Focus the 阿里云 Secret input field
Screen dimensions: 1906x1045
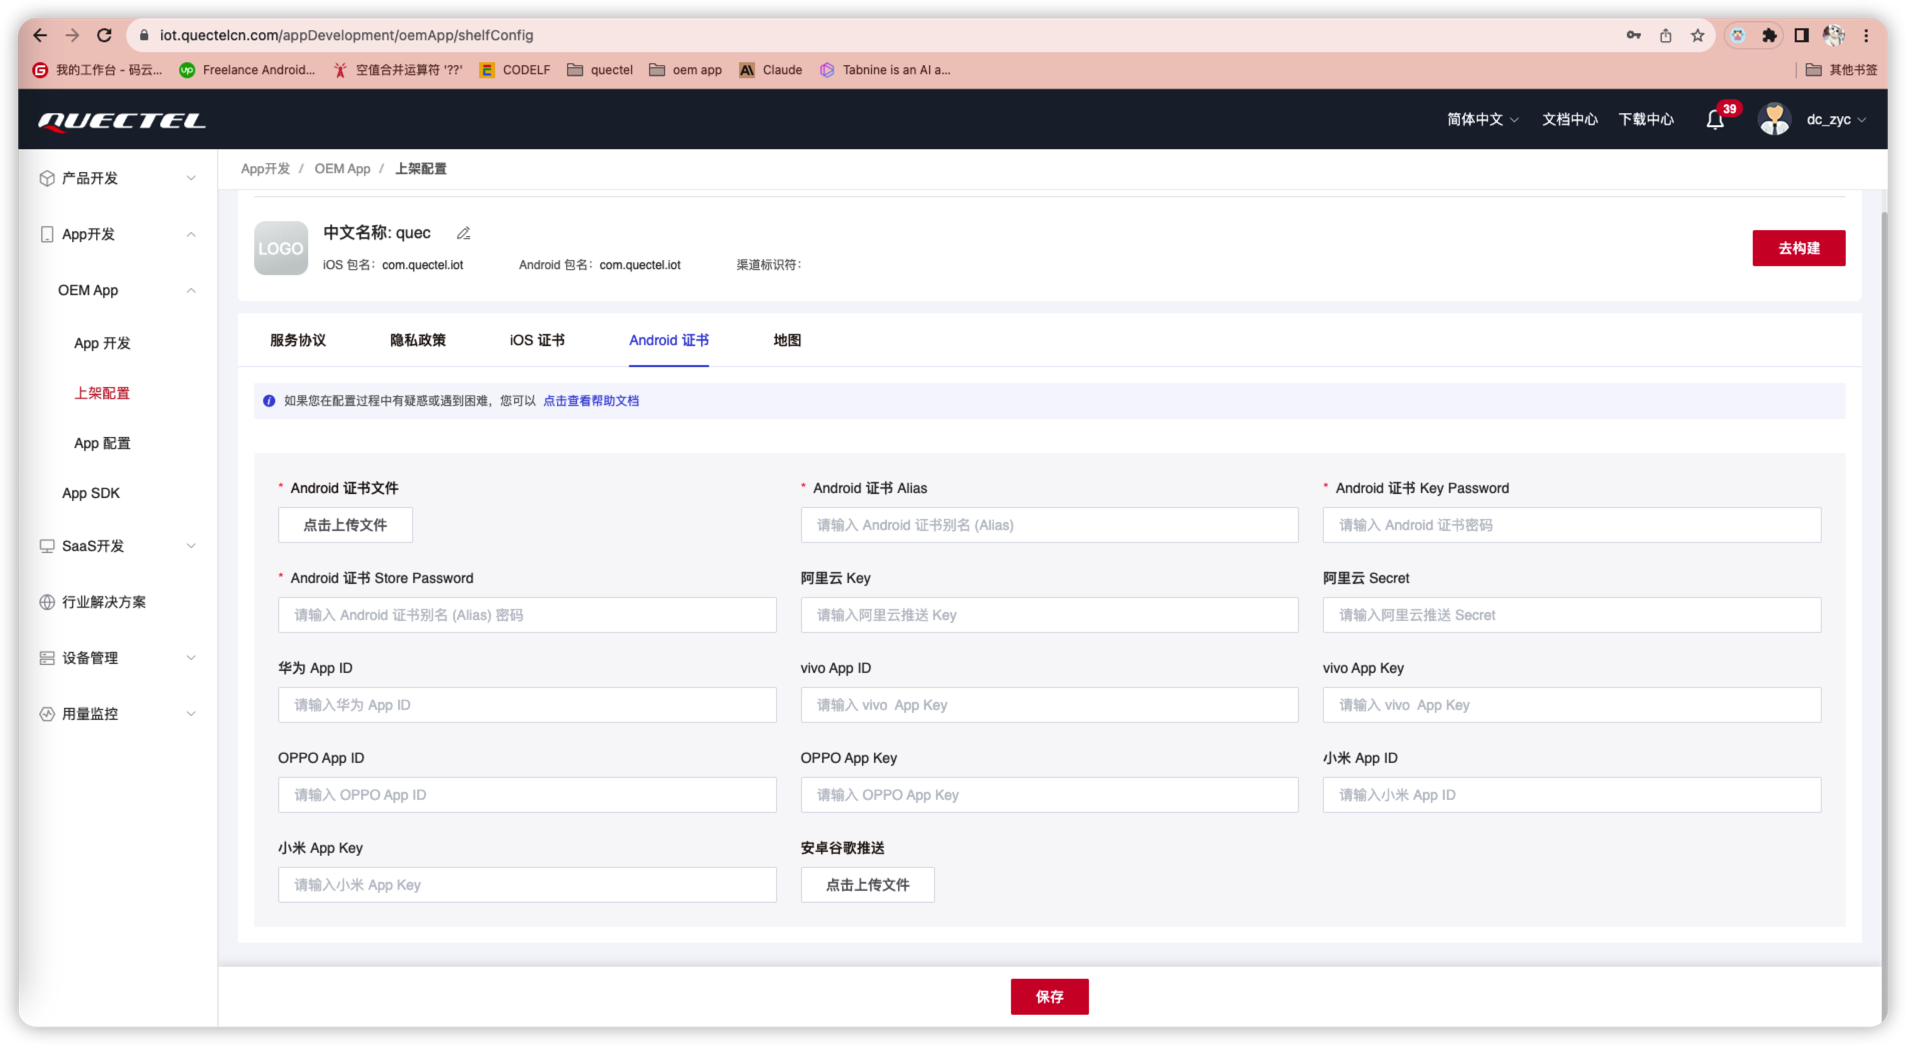coord(1571,615)
